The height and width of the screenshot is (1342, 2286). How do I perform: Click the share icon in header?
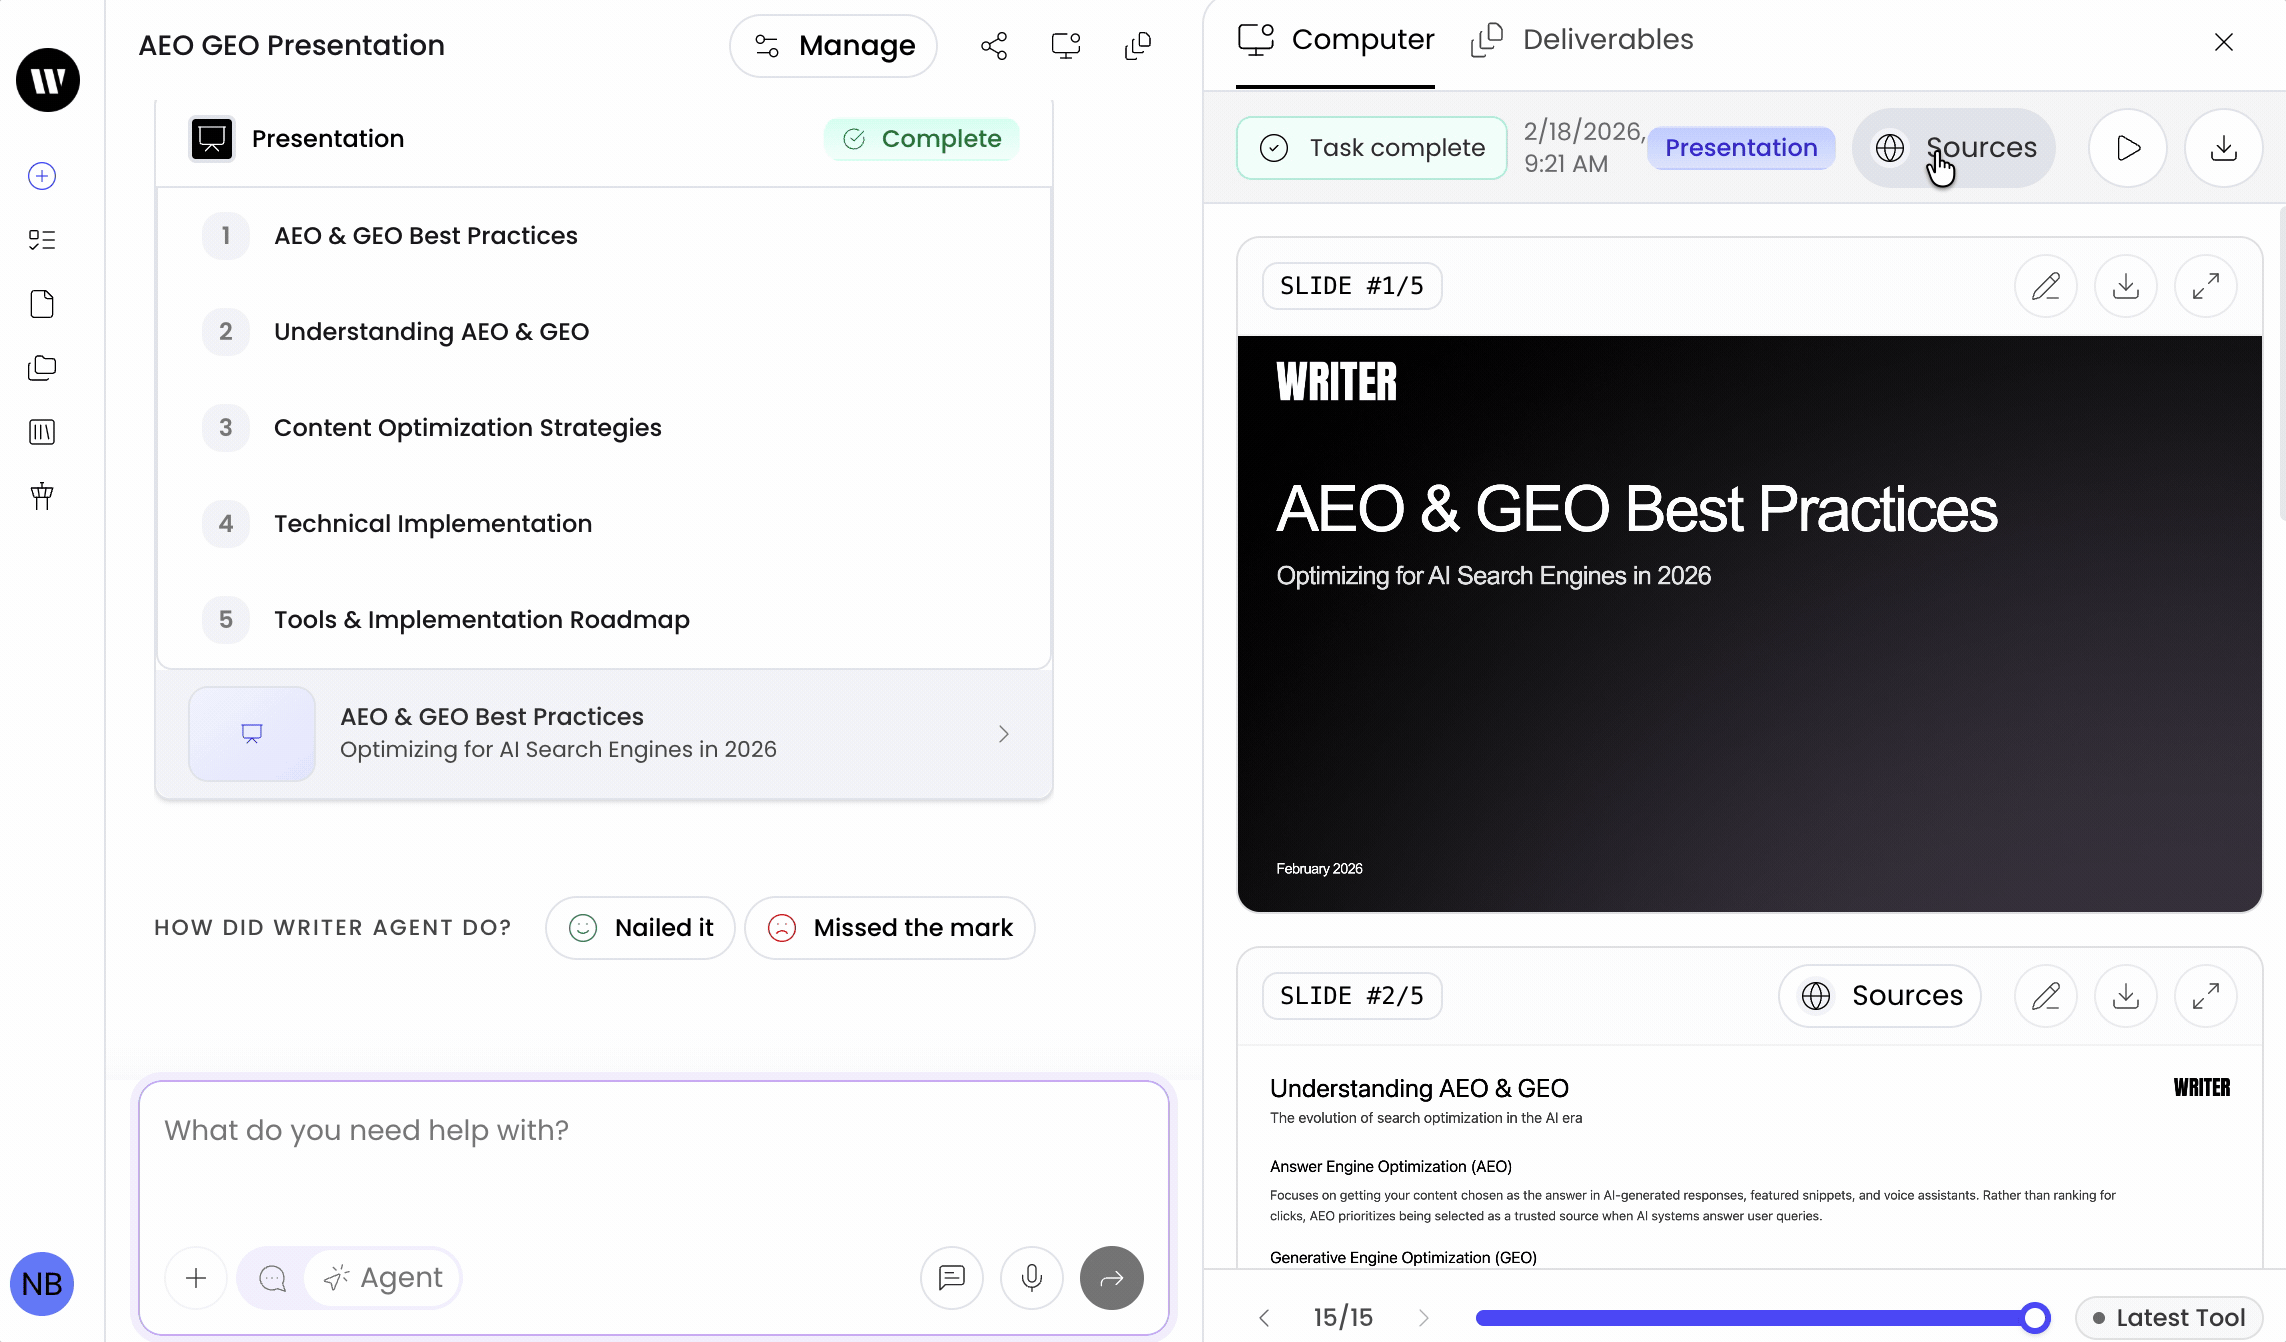click(x=993, y=46)
